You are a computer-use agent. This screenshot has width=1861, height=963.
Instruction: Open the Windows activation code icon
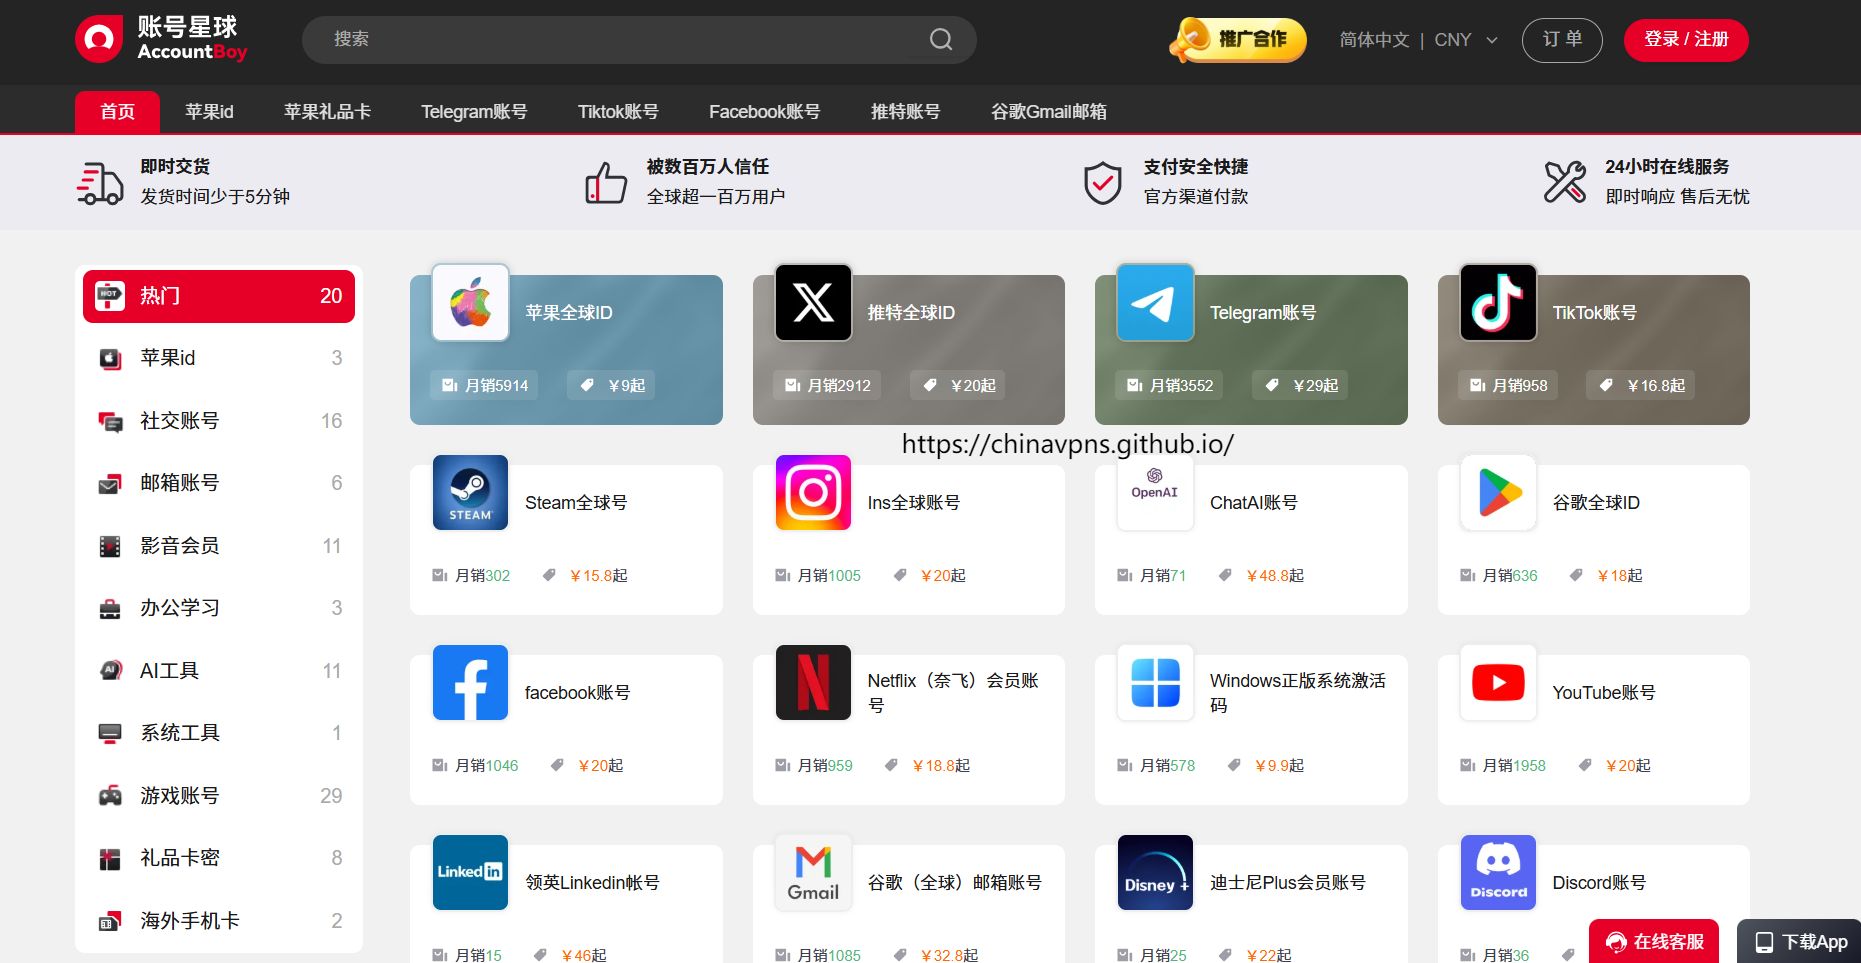(x=1156, y=682)
